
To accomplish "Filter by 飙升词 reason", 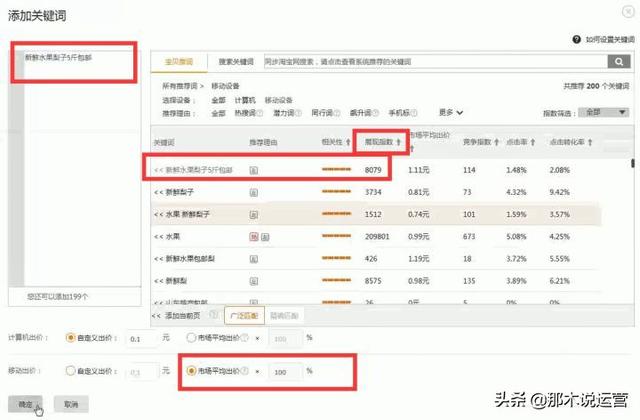I will (x=360, y=113).
